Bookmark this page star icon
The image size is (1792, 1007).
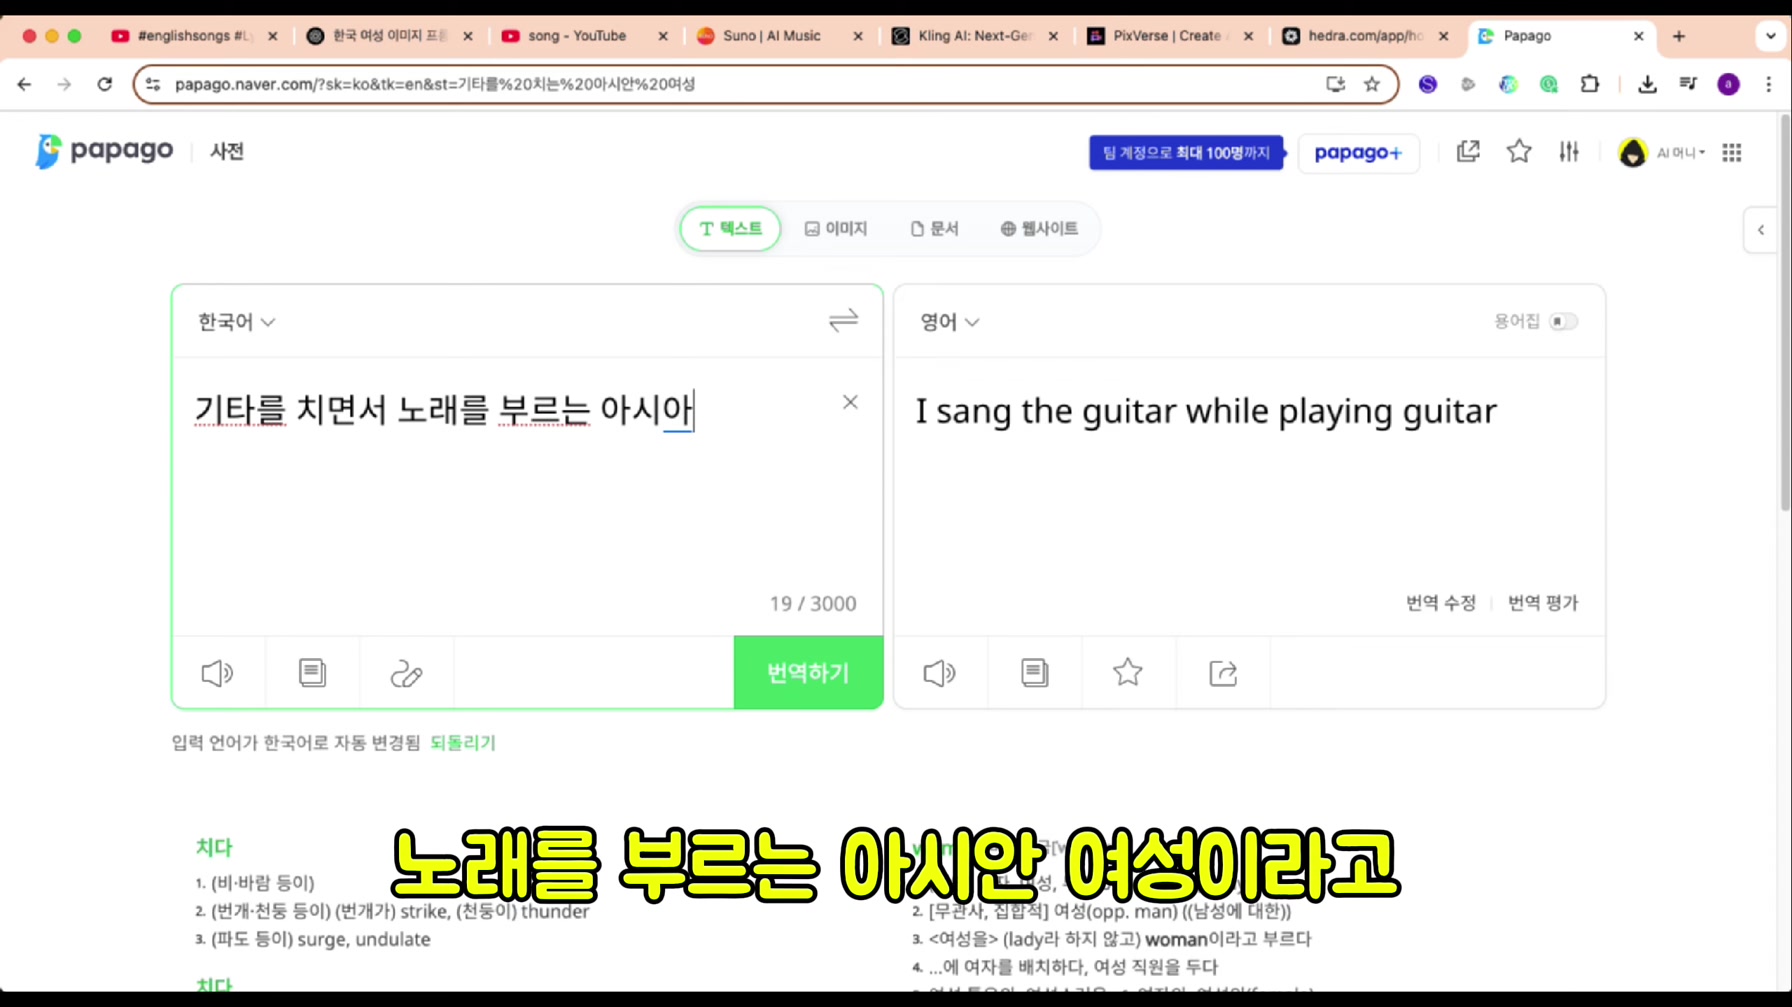(x=1372, y=84)
